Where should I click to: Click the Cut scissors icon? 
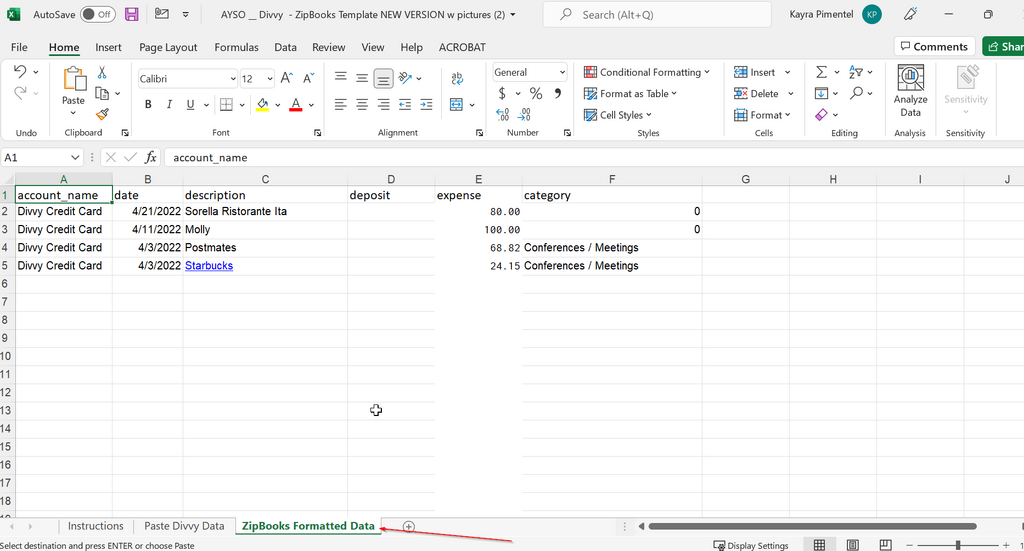(102, 73)
